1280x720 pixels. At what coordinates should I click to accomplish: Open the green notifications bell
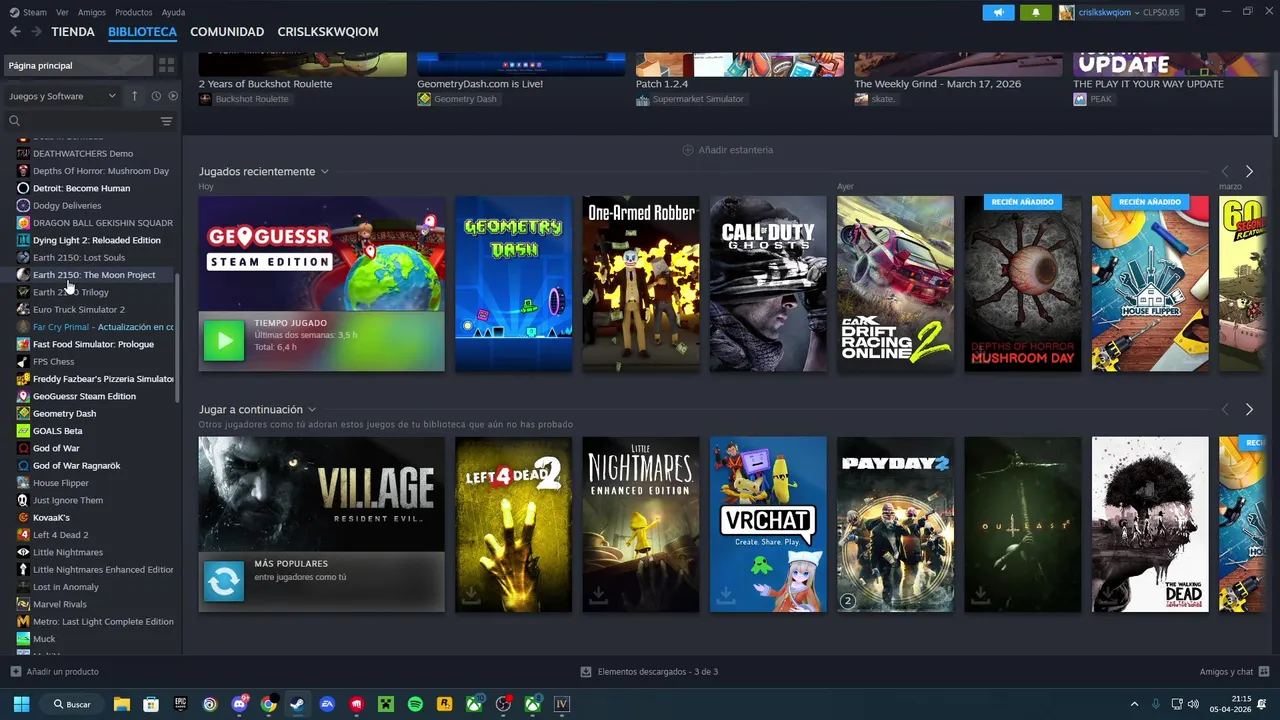coord(1035,12)
